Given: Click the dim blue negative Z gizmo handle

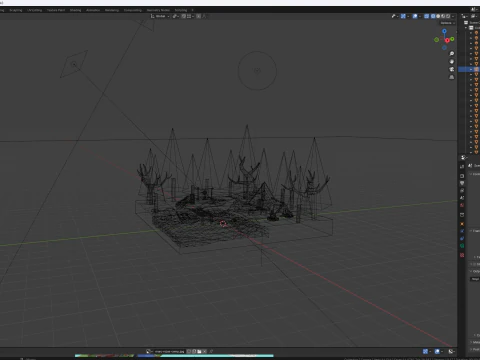Looking at the screenshot, I should coord(444,48).
